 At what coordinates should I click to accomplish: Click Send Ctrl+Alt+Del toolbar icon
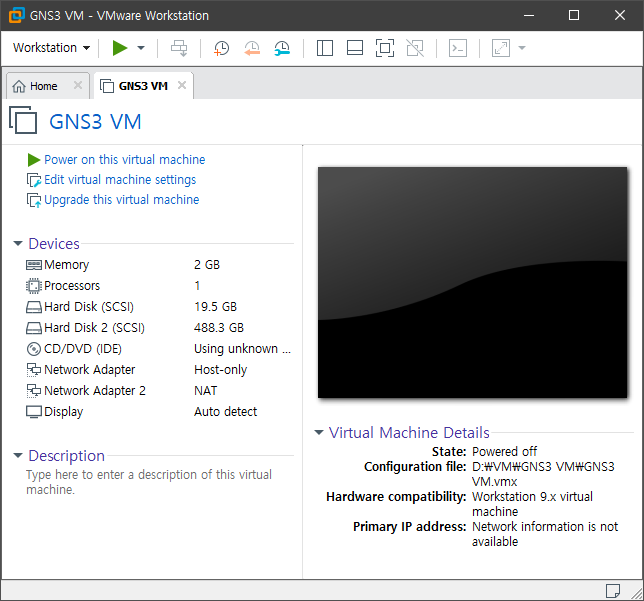(179, 48)
